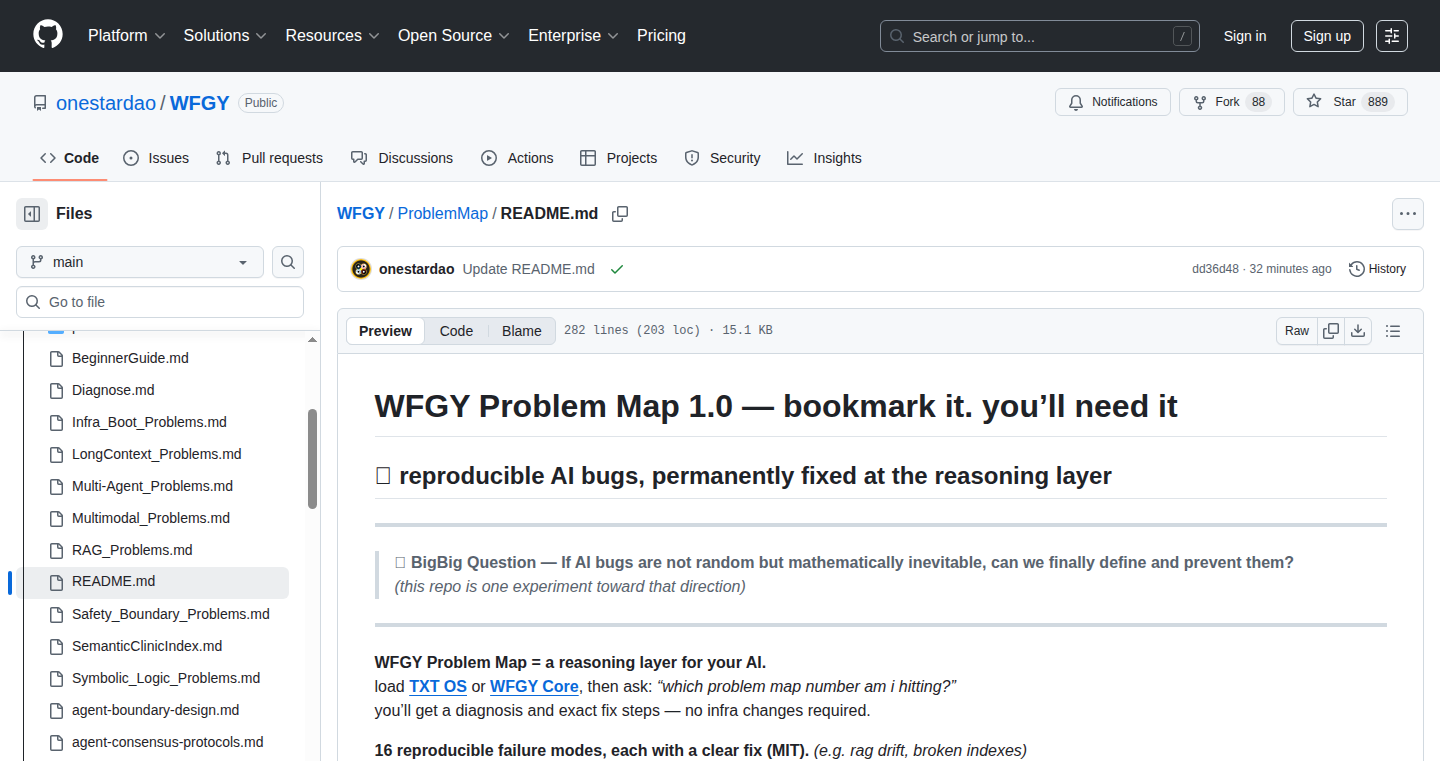This screenshot has height=761, width=1440.
Task: Focus the Search or jump to field
Action: (1040, 36)
